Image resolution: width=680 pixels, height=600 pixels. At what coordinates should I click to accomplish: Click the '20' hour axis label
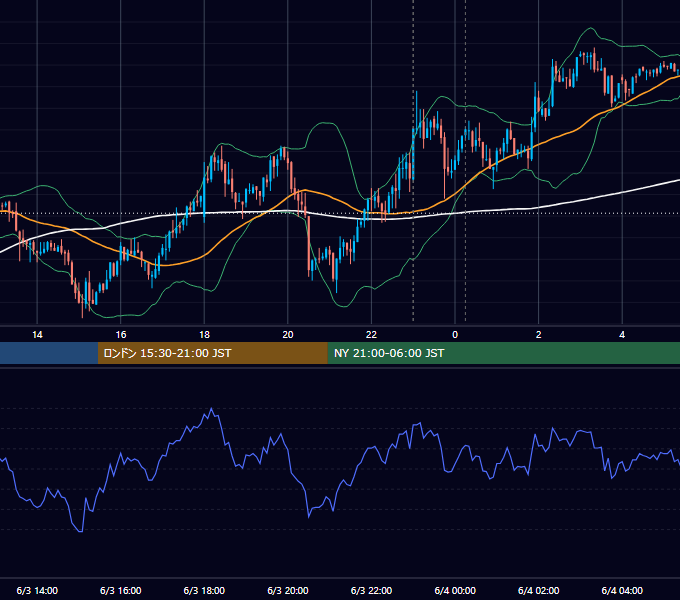coord(288,335)
